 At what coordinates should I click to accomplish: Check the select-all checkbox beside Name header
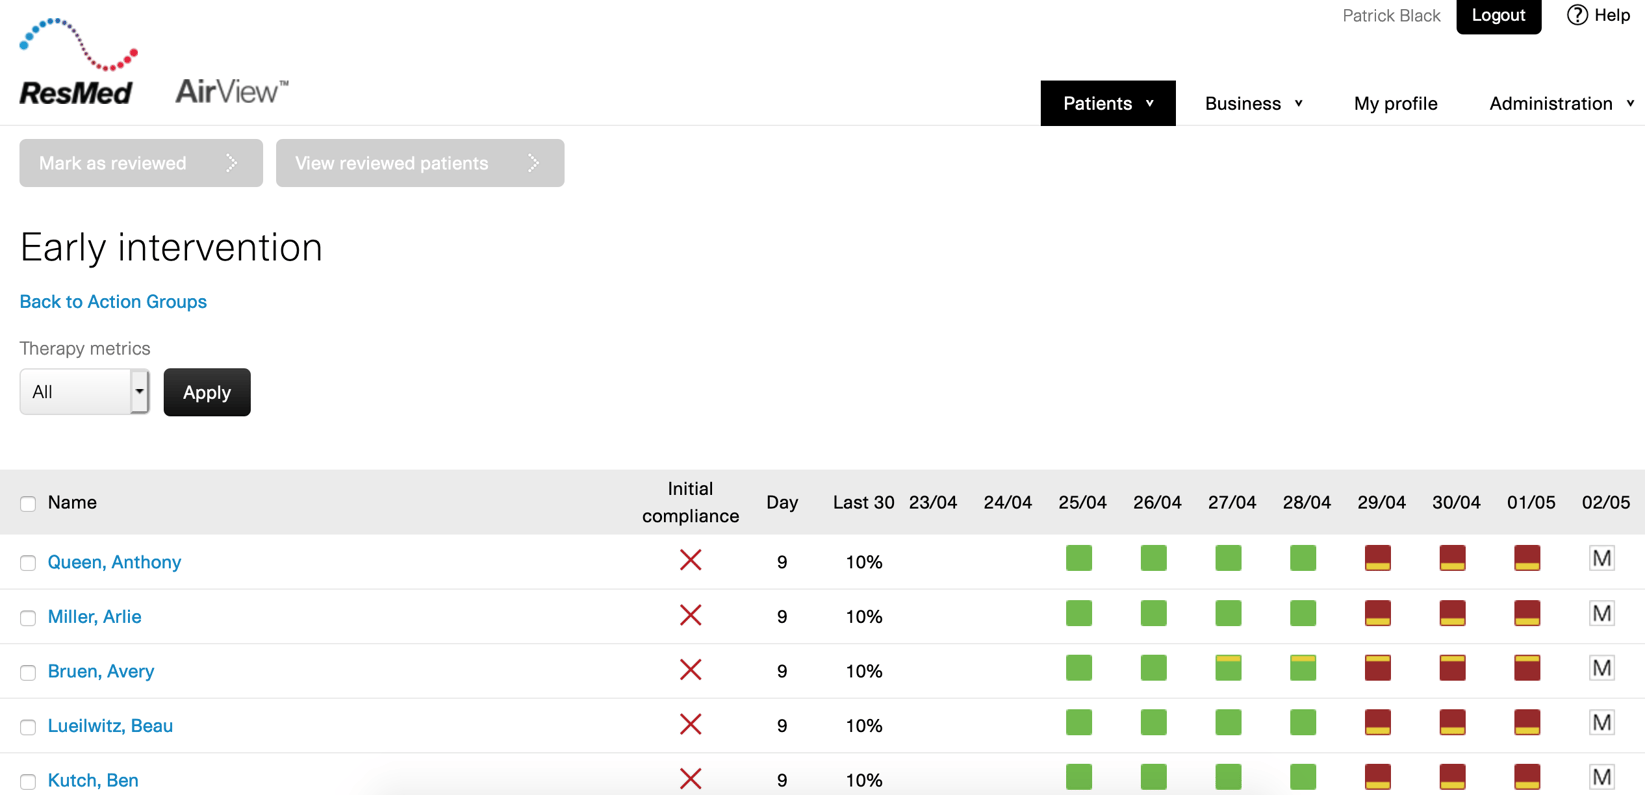(28, 504)
